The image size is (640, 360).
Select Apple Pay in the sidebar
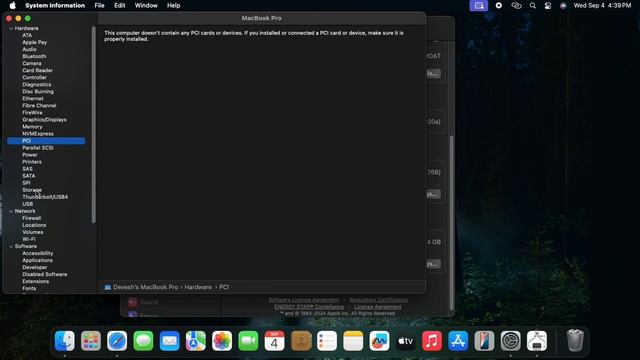coord(34,42)
